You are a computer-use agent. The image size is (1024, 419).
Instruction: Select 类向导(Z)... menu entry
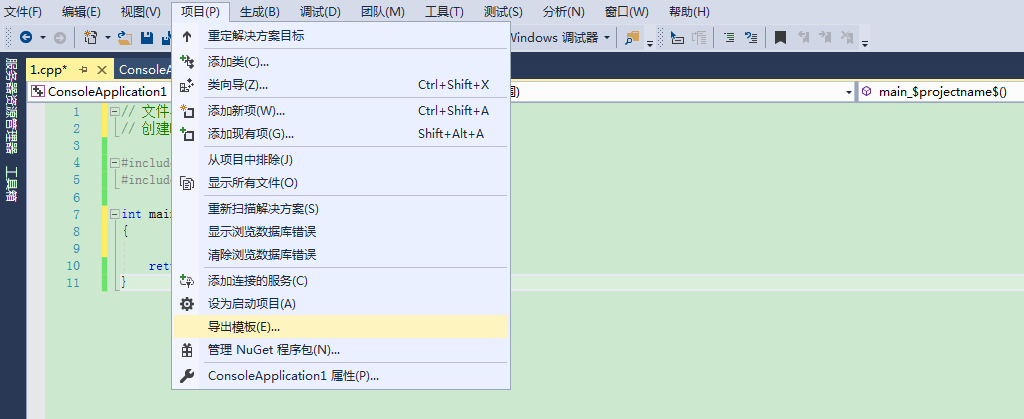340,85
